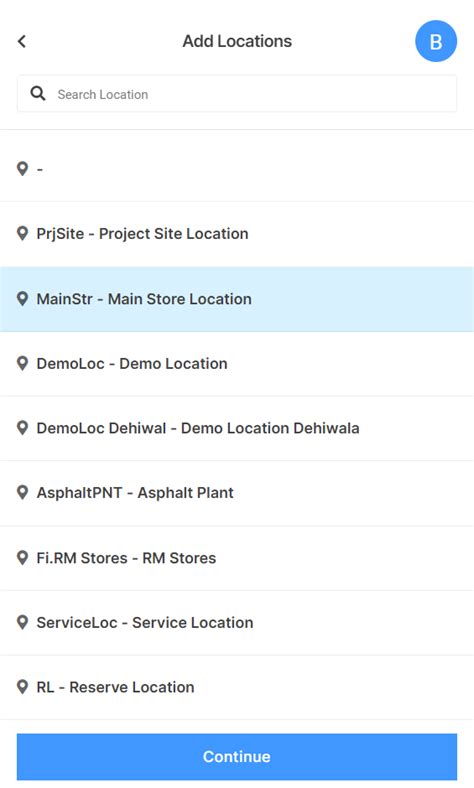Click the pin icon beside AsphaltPNT
Screen dimensions: 474x788
[22, 492]
